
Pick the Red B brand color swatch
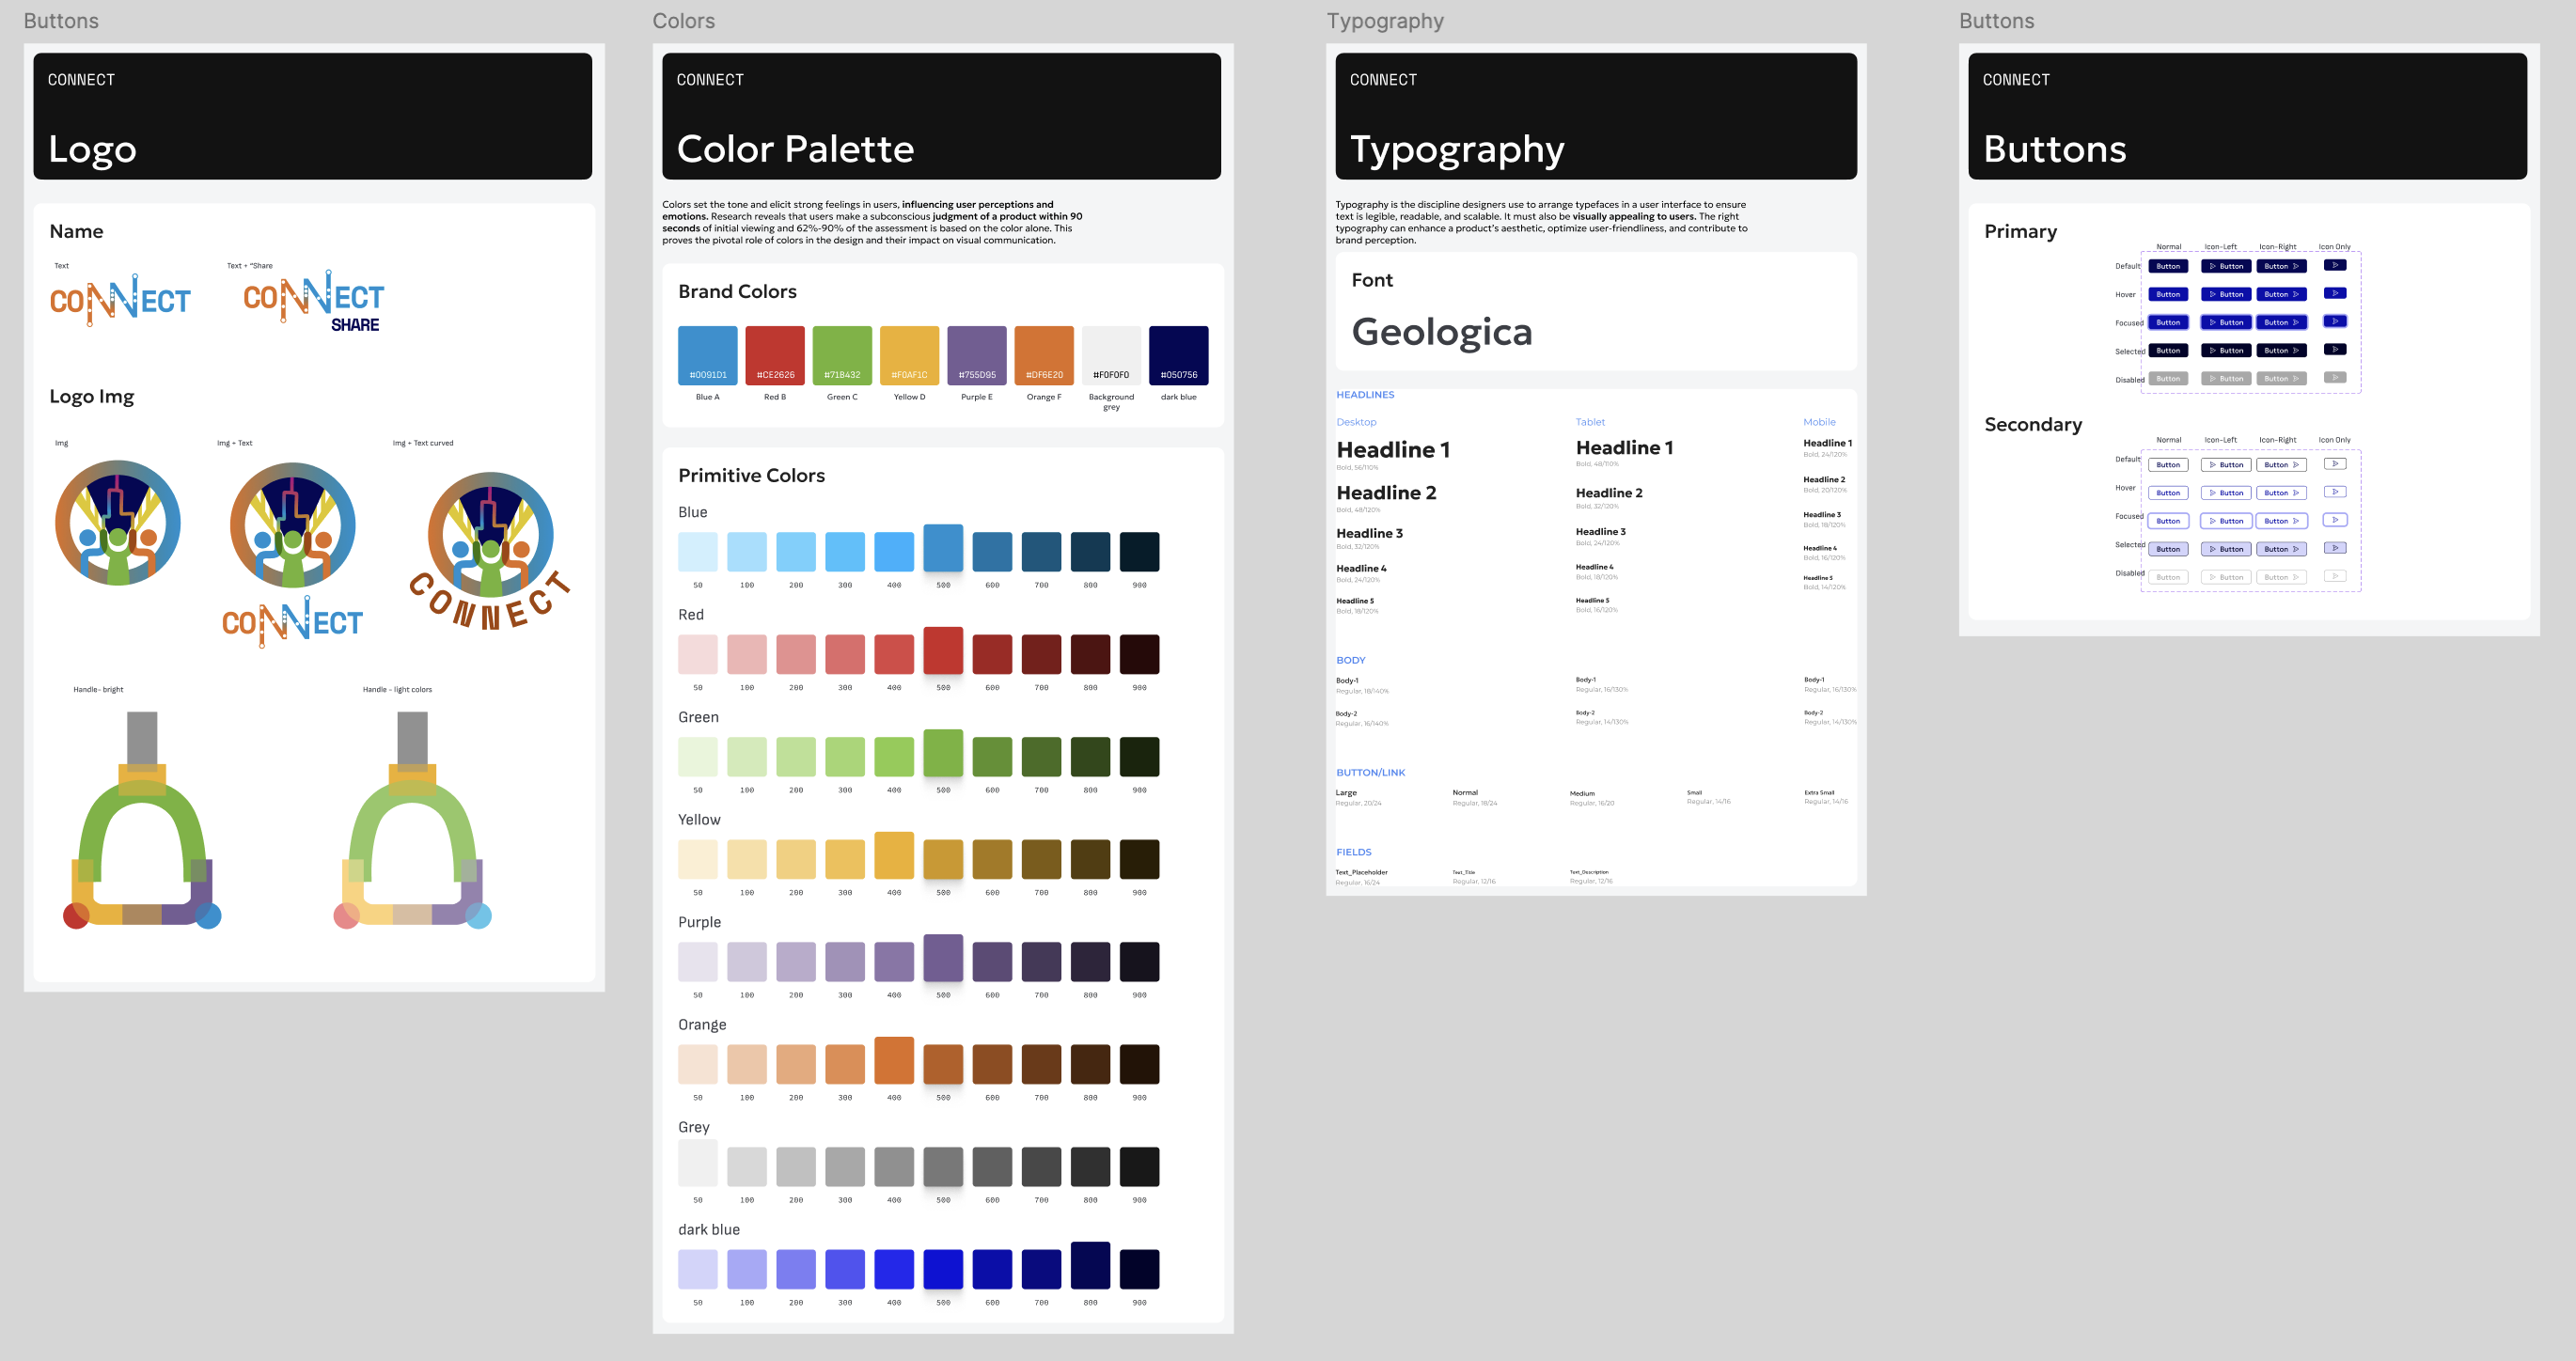[774, 355]
